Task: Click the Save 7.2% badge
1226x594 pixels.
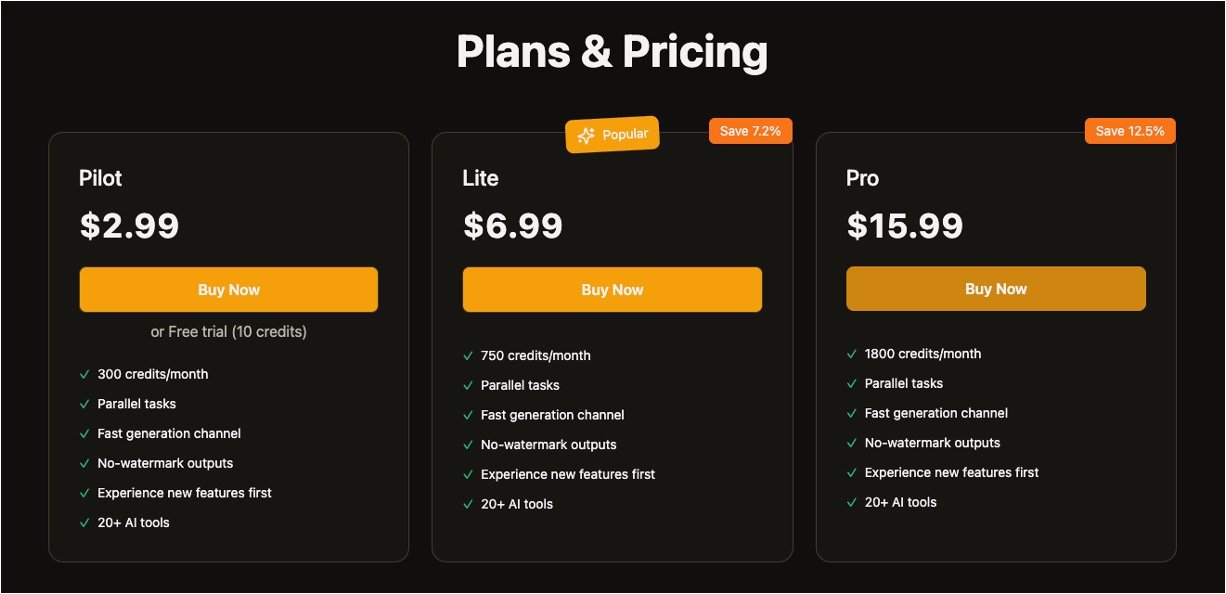Action: (750, 131)
